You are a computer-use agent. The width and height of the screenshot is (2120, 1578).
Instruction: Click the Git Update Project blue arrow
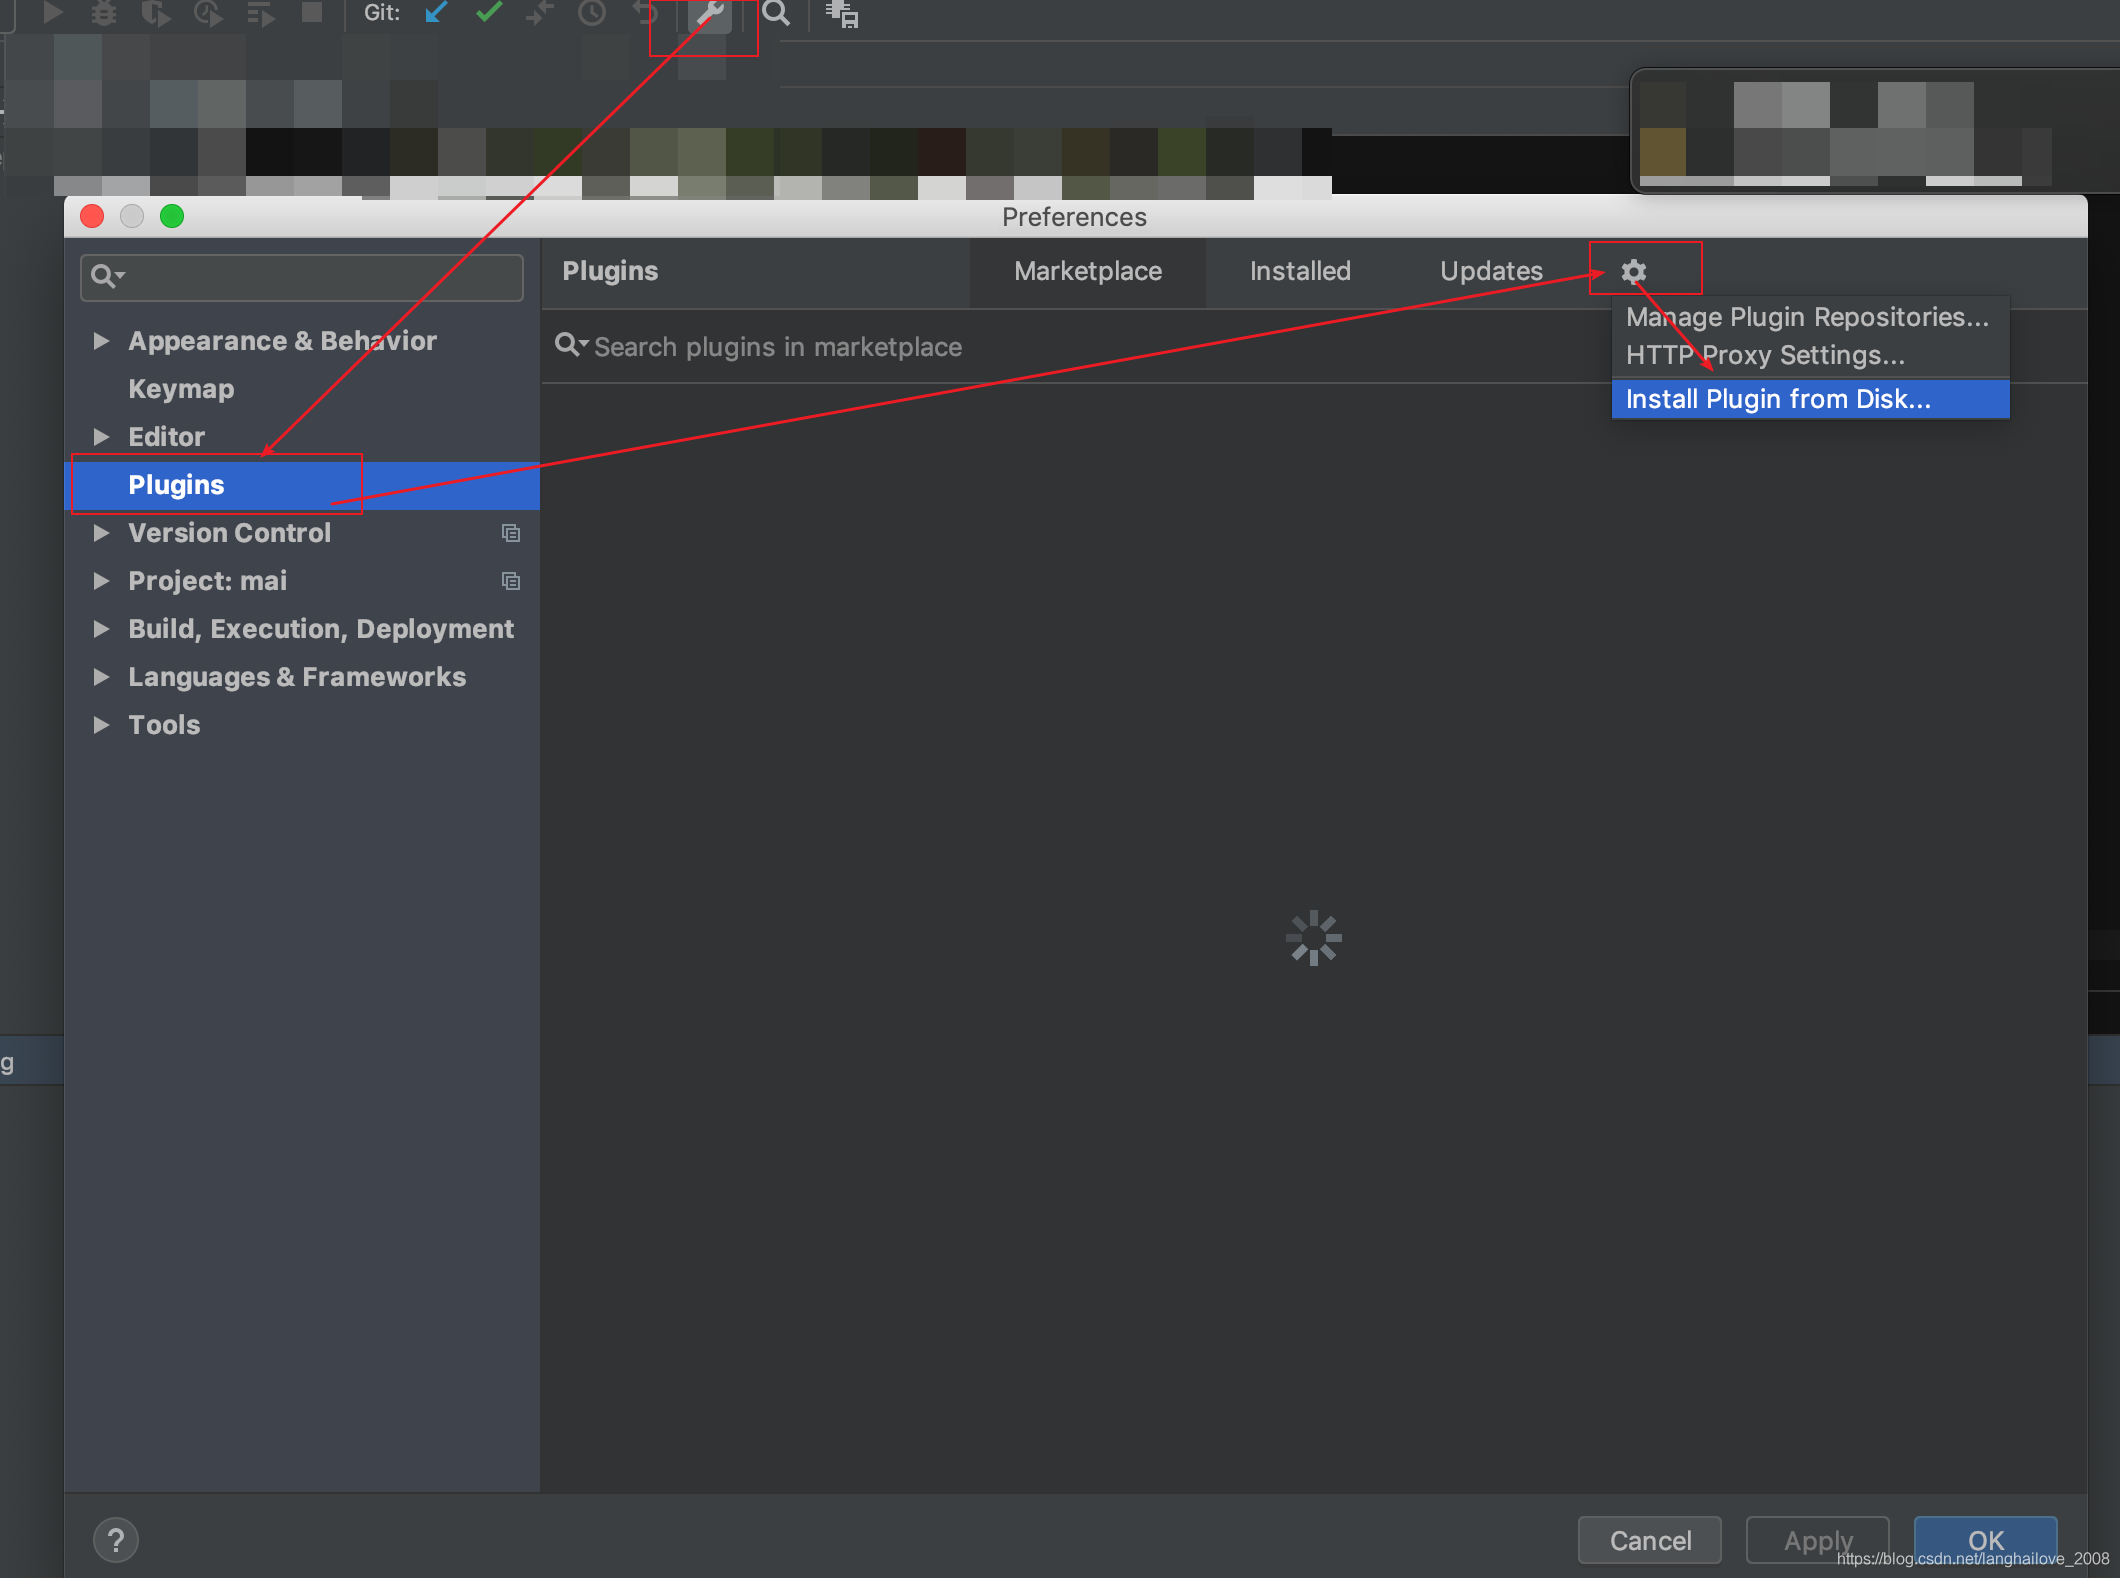coord(436,12)
